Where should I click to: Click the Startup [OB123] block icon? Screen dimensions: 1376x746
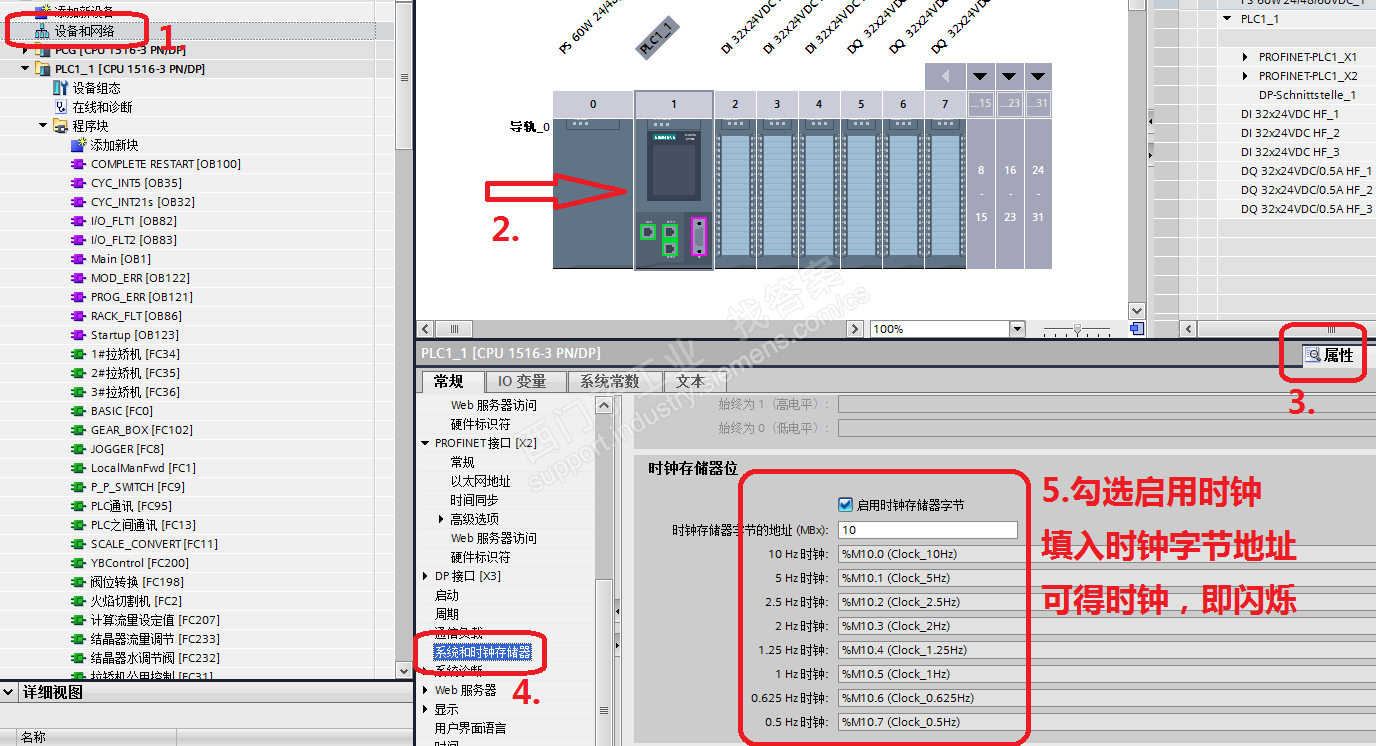pyautogui.click(x=78, y=335)
